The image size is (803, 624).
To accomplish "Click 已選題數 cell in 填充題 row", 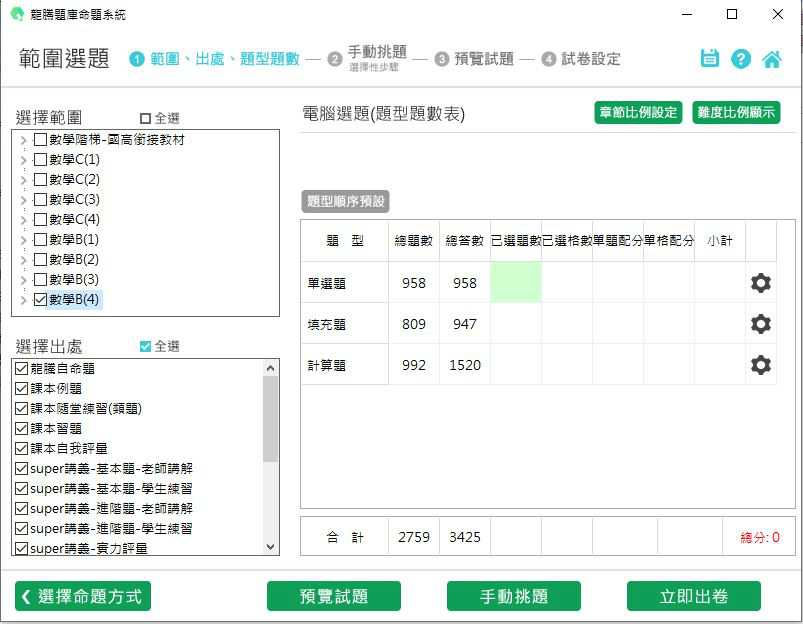I will (516, 323).
